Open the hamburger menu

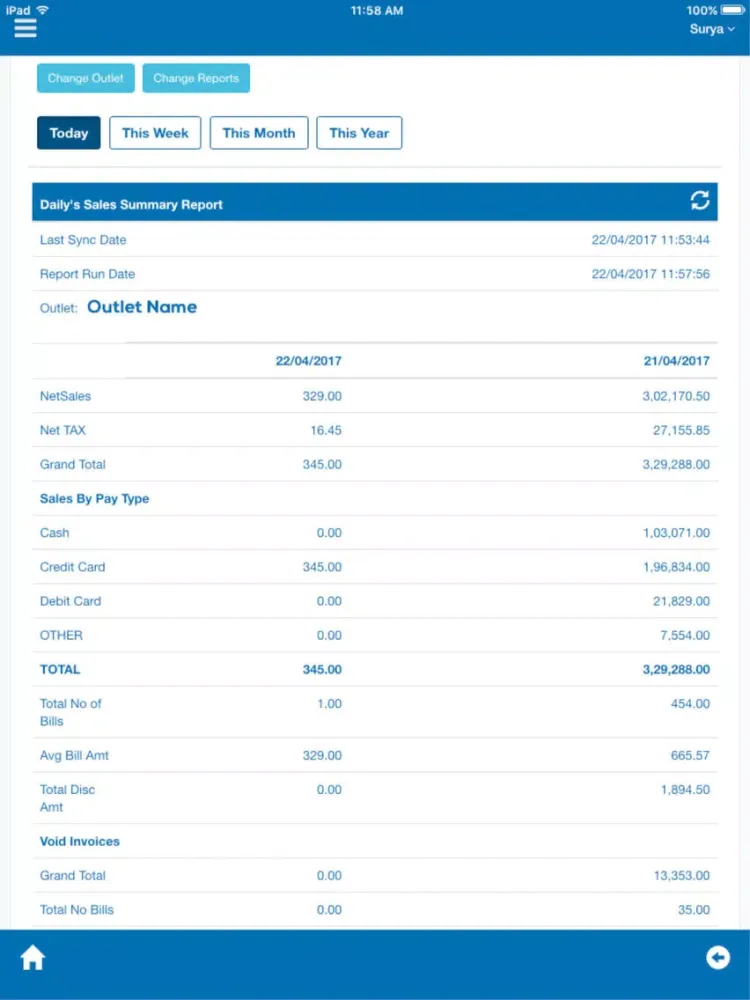point(26,29)
